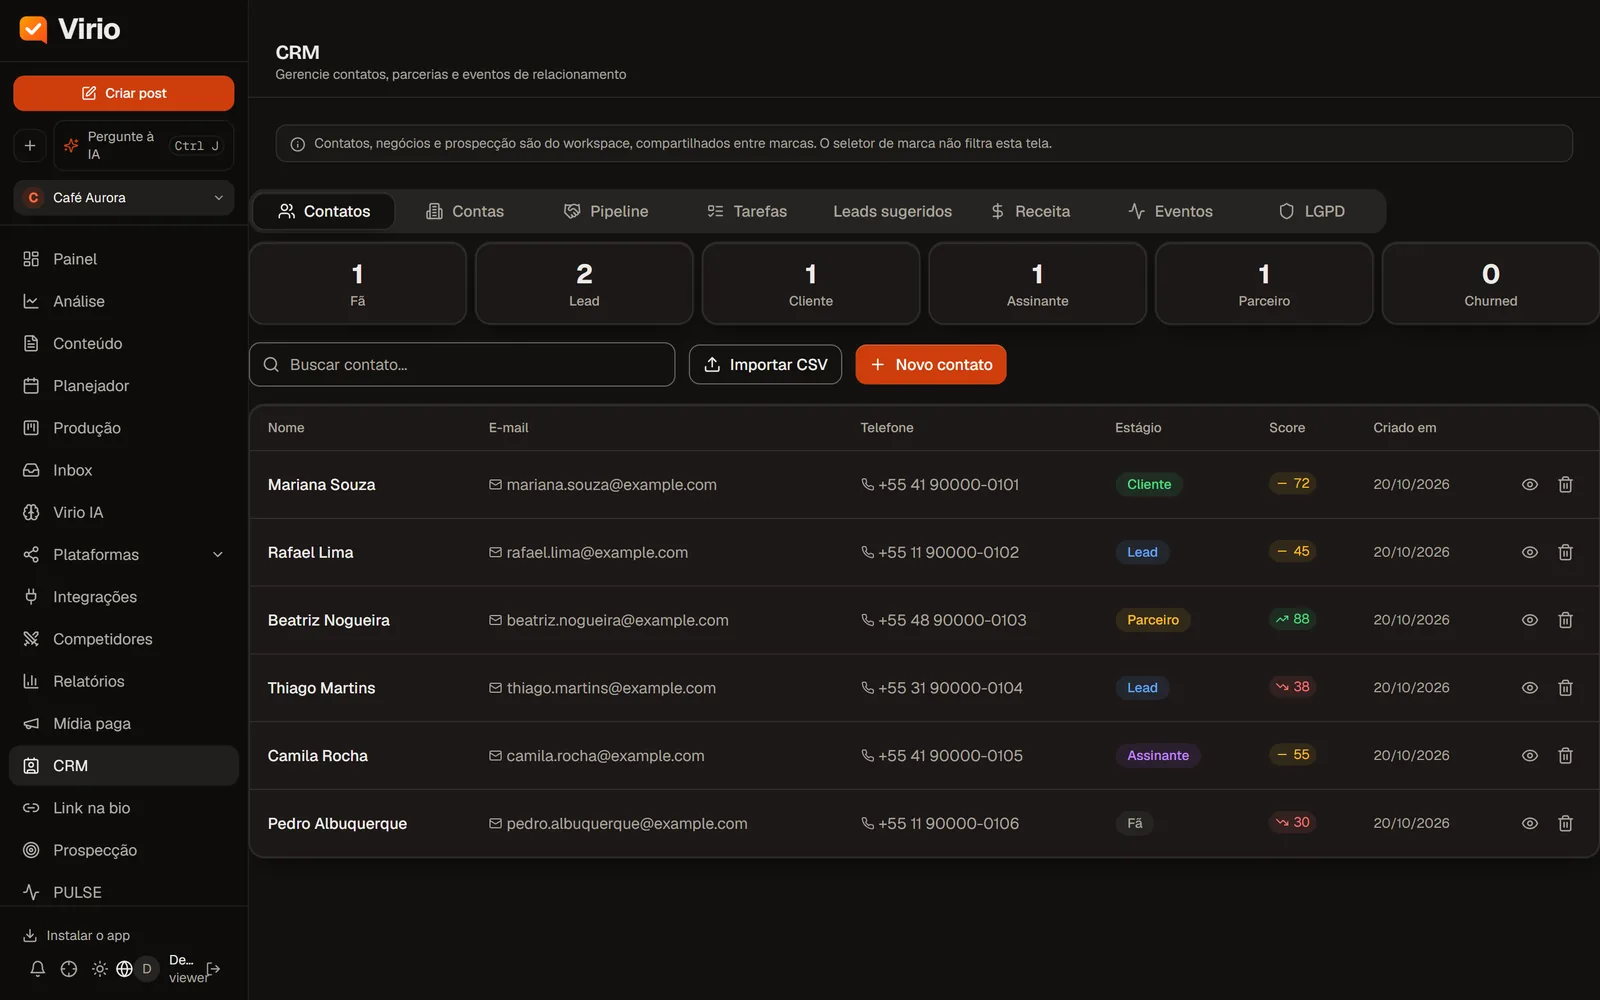Filter contacts by the Churned card
Screen dimensions: 1600x1000
point(1491,284)
